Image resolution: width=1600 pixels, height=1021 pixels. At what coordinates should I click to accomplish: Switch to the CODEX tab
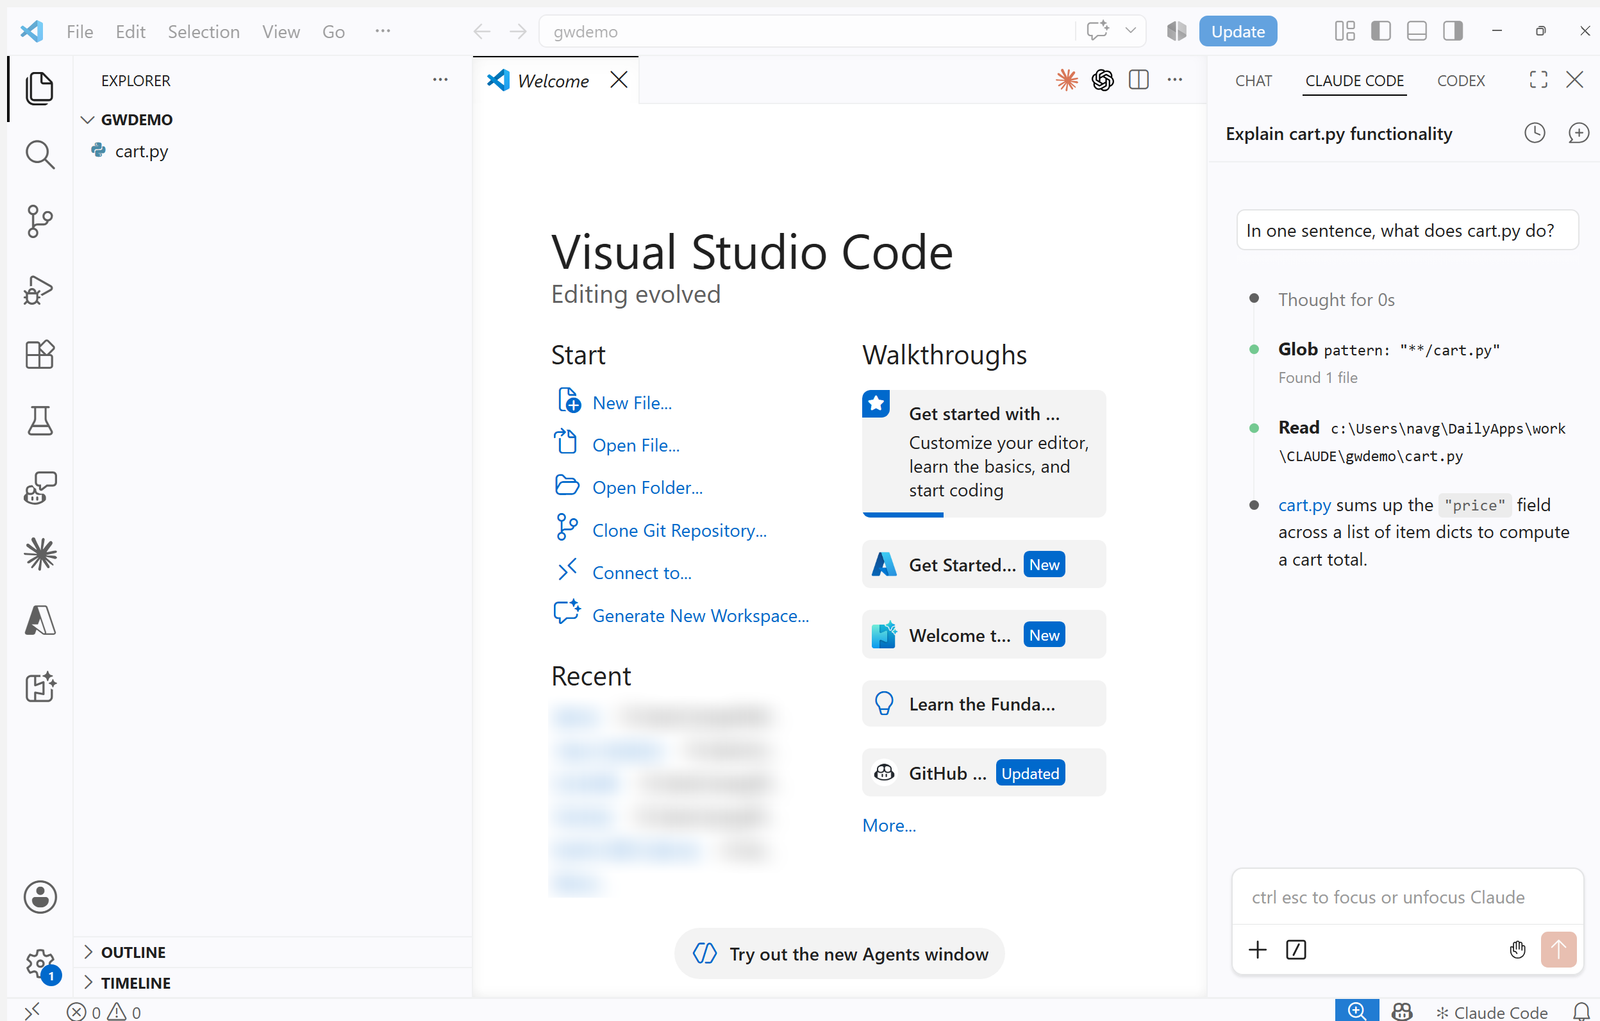point(1461,80)
